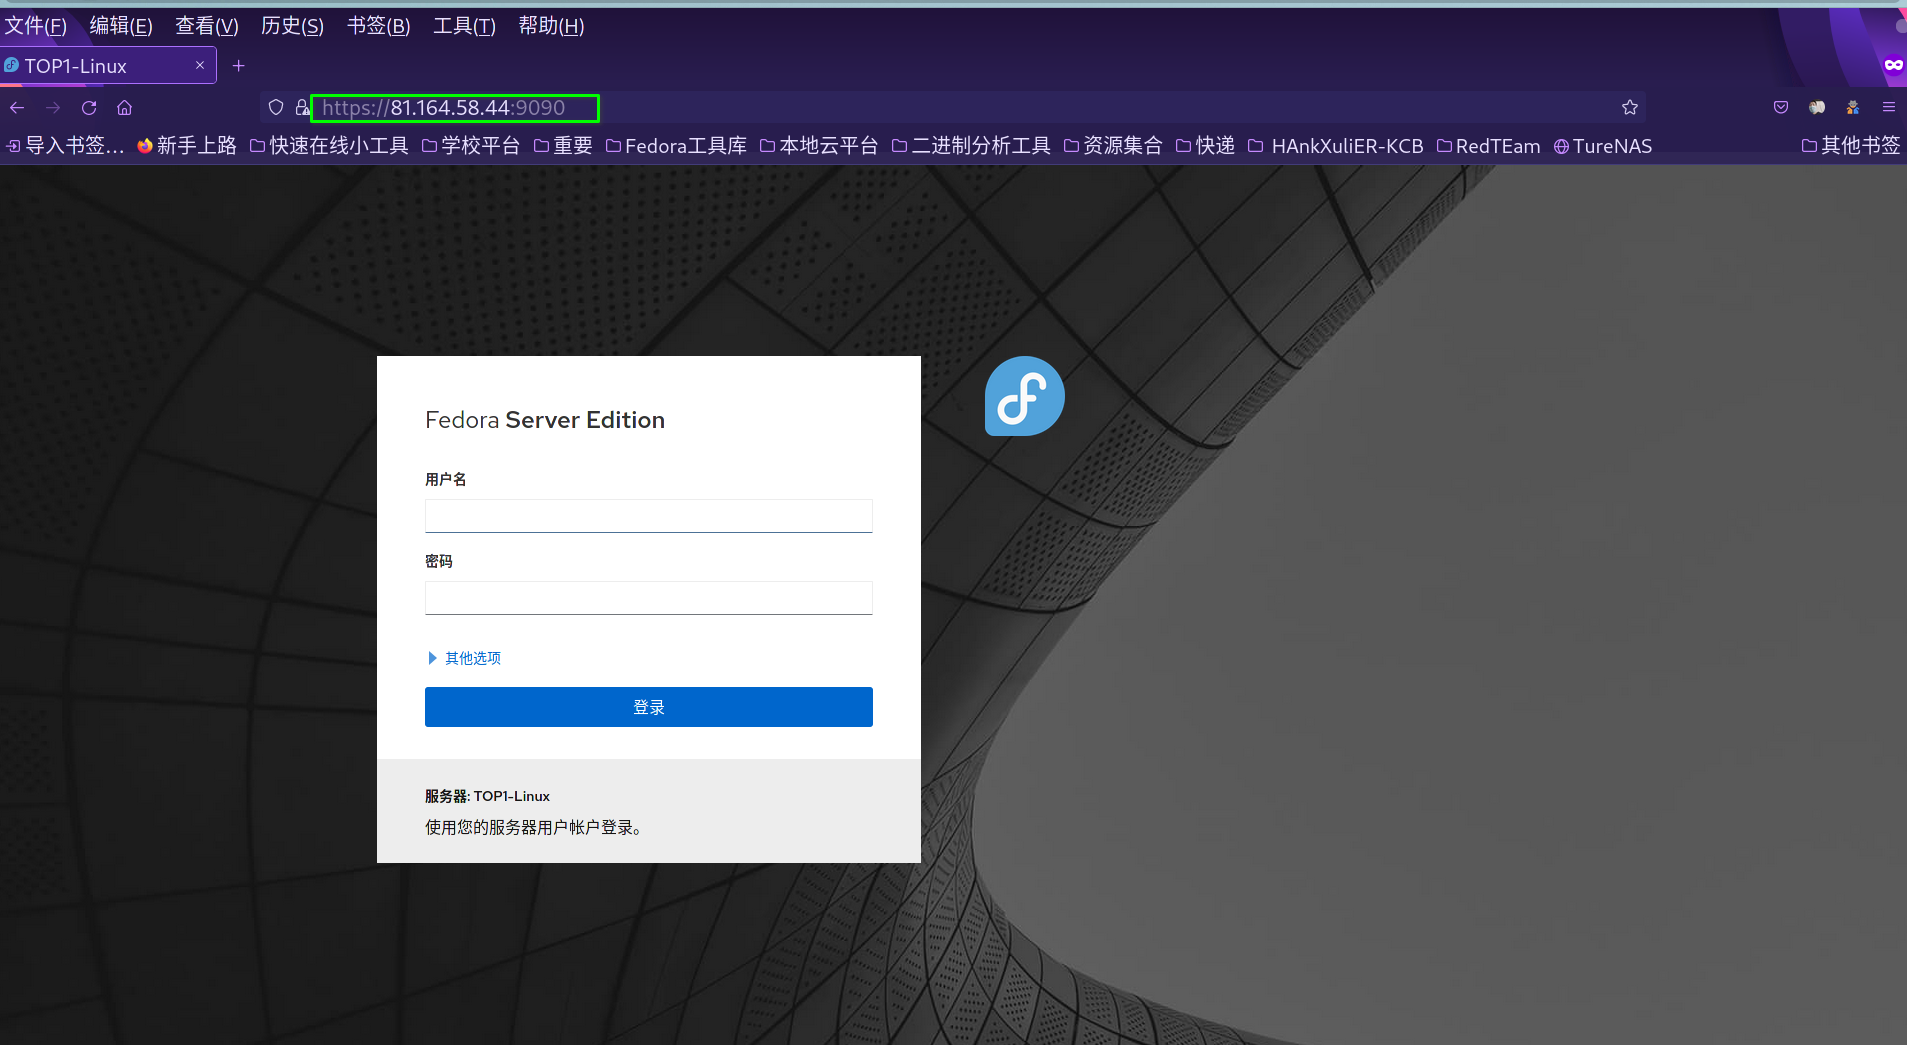This screenshot has width=1907, height=1045.
Task: Click the 服务器: TOP1-Linux text
Action: coord(488,796)
